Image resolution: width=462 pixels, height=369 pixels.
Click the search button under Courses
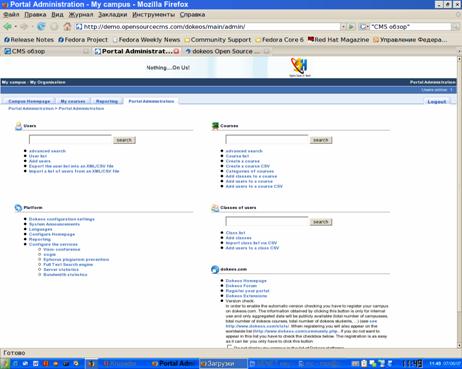[x=321, y=140]
